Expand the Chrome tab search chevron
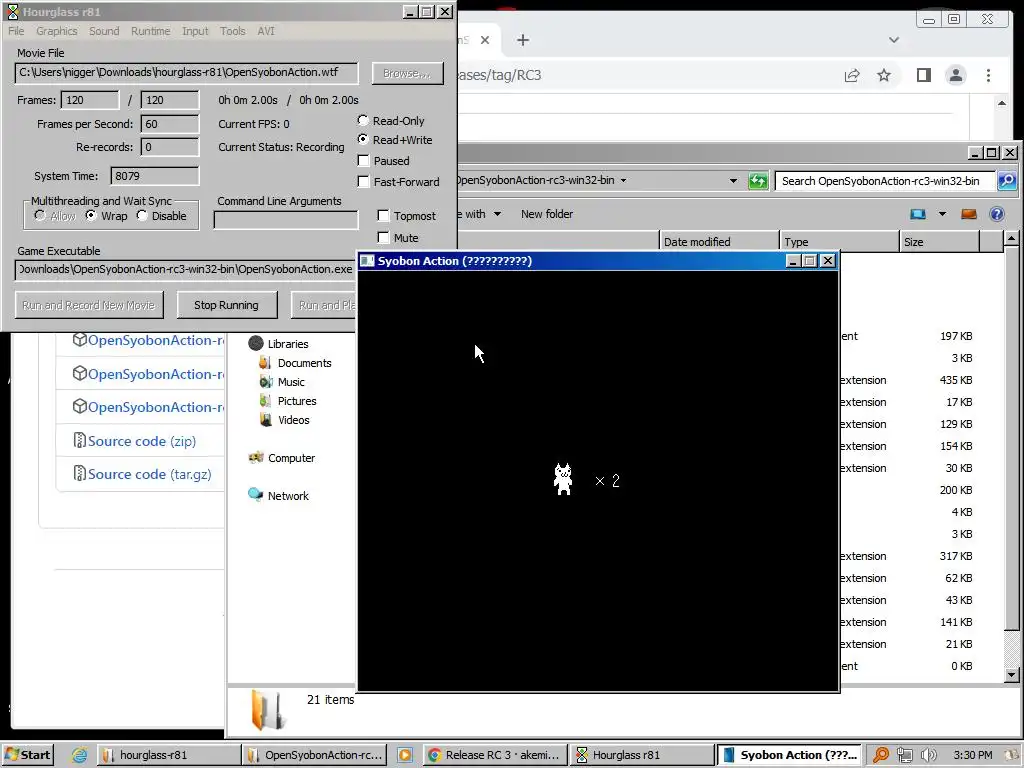This screenshot has height=768, width=1024. [893, 40]
